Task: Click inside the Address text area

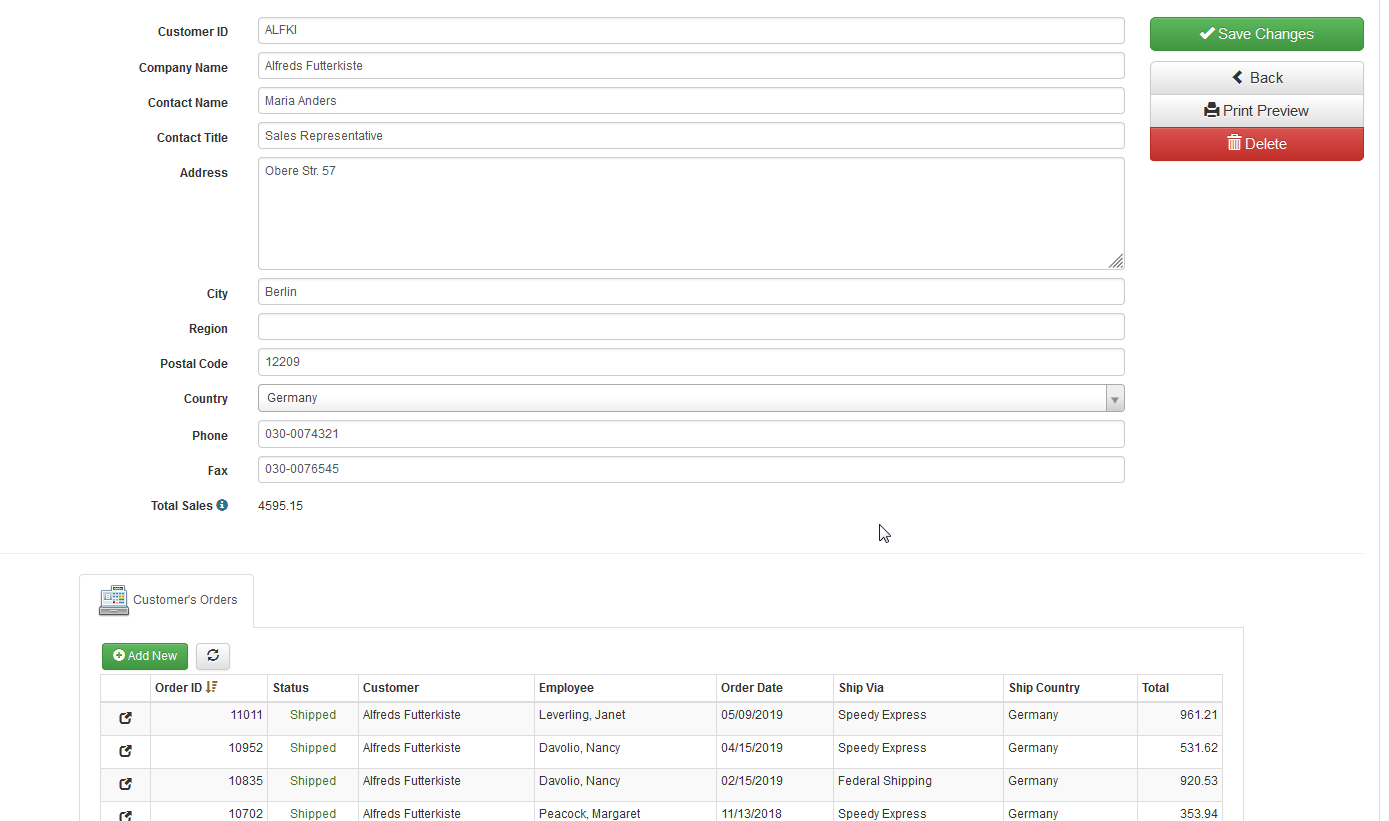Action: pos(691,213)
